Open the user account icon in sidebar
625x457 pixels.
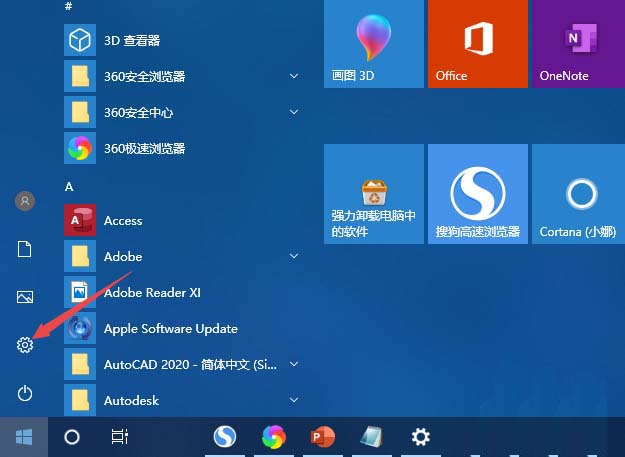(x=25, y=201)
